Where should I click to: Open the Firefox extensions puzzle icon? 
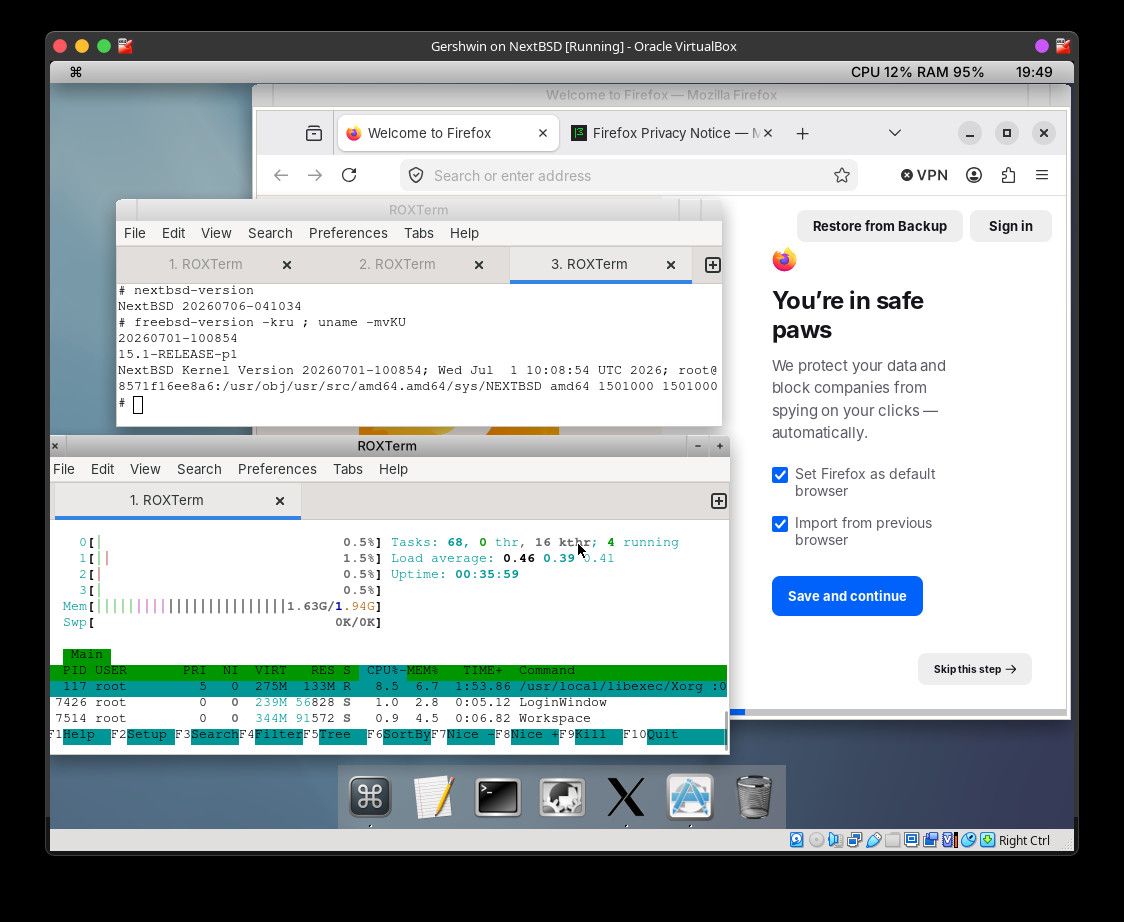coord(1008,175)
